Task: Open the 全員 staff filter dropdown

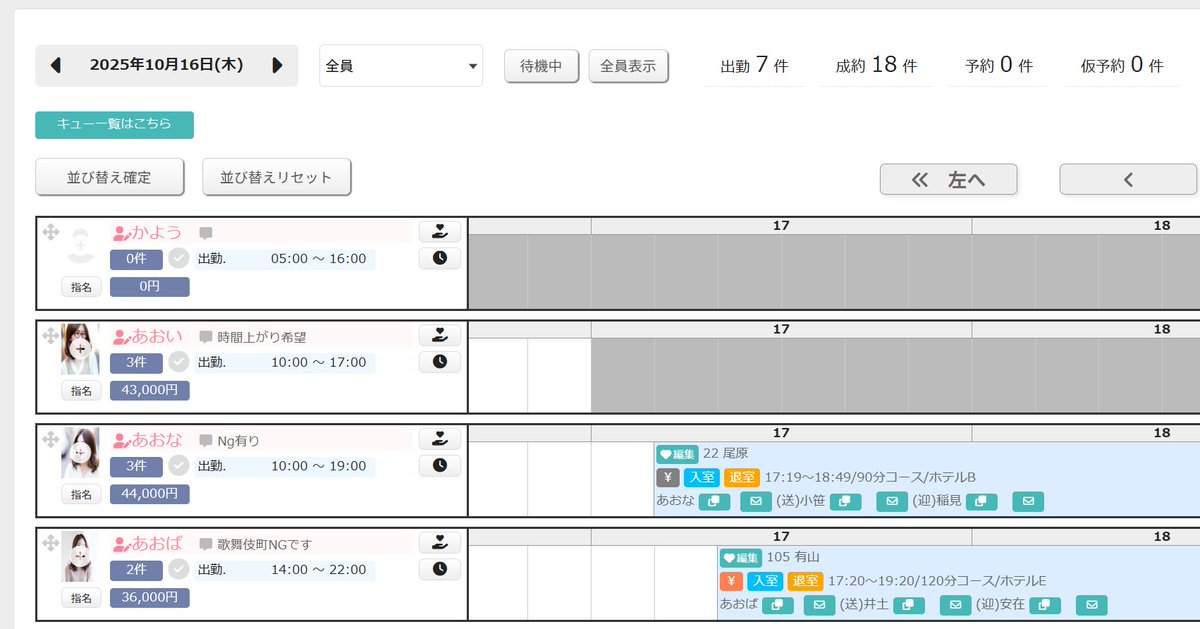Action: tap(401, 66)
